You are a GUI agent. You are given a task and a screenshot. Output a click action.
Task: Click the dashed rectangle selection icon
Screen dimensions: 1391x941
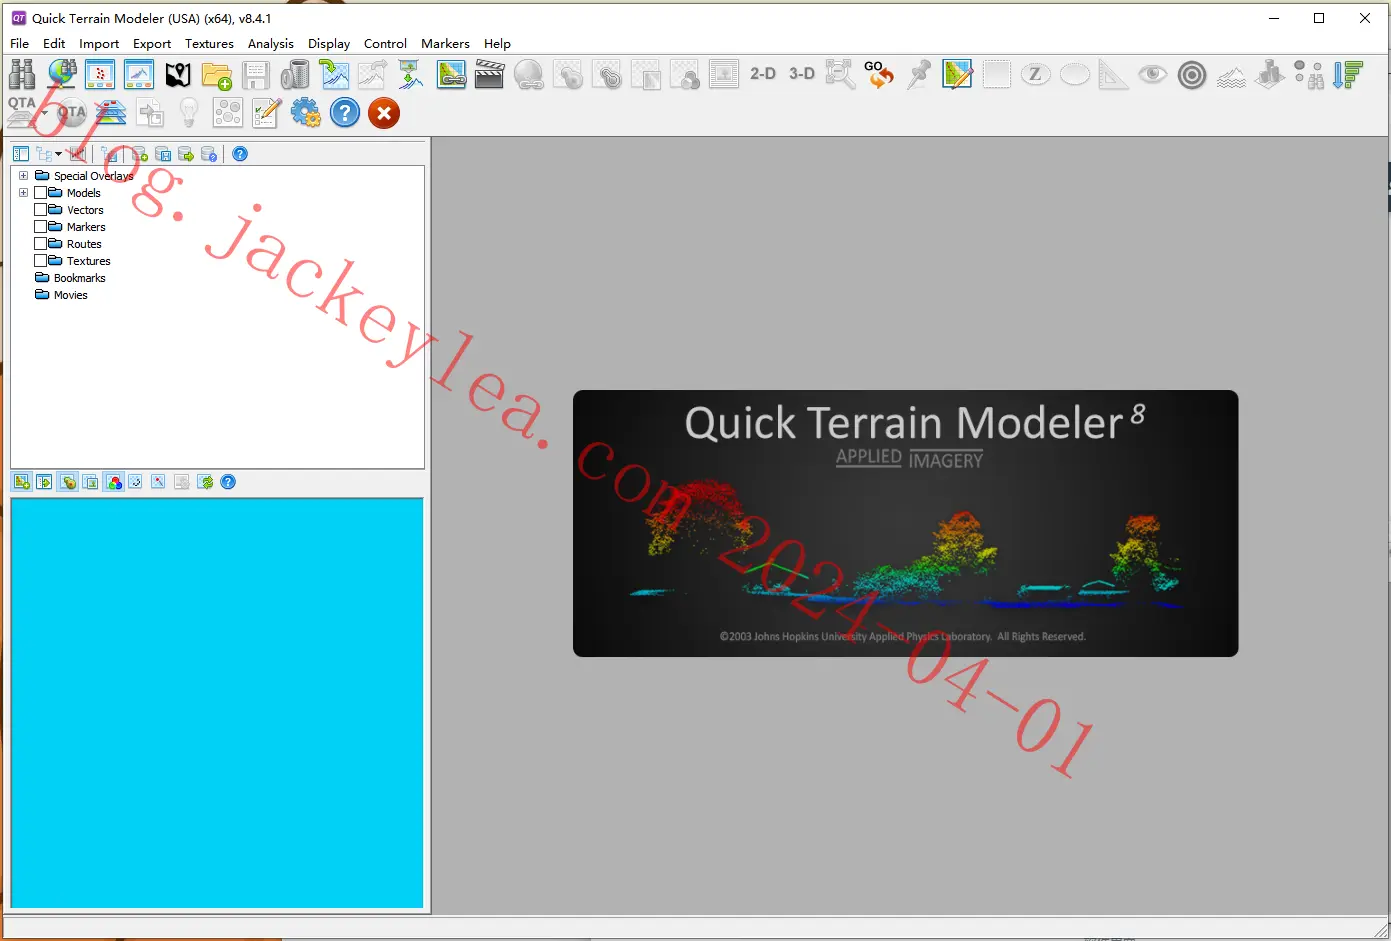(996, 74)
